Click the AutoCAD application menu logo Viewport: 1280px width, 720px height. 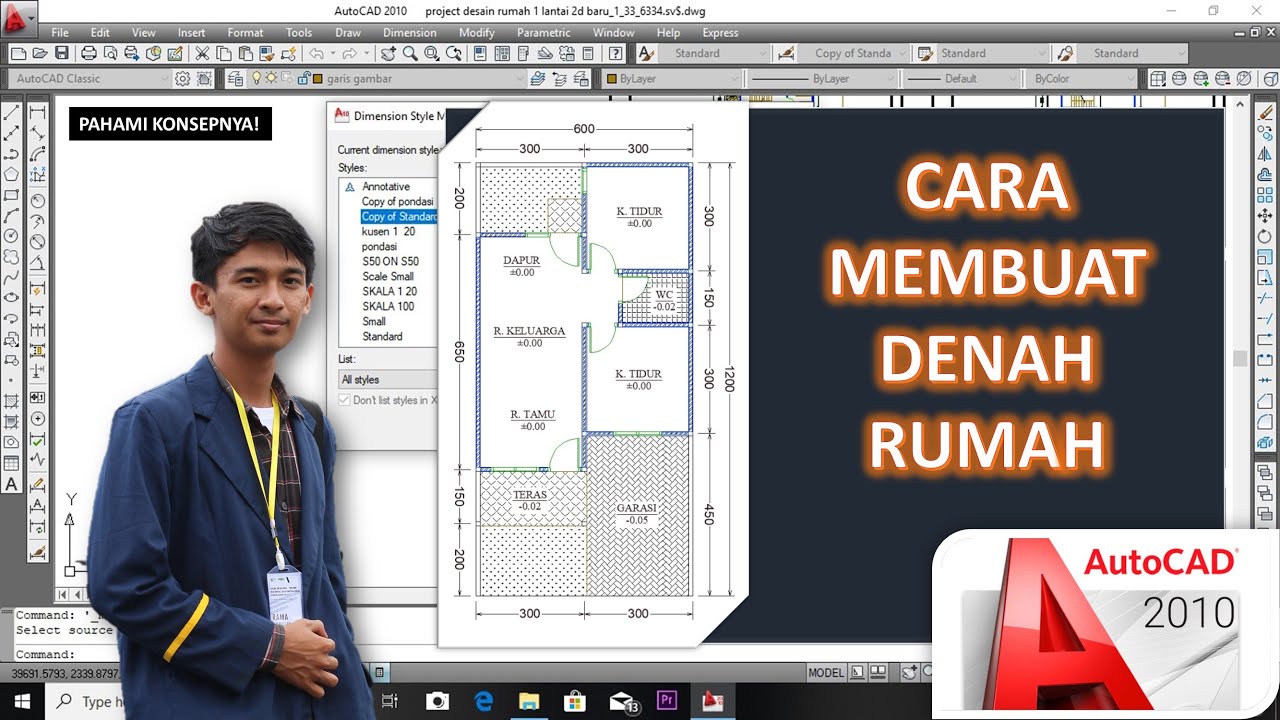18,17
